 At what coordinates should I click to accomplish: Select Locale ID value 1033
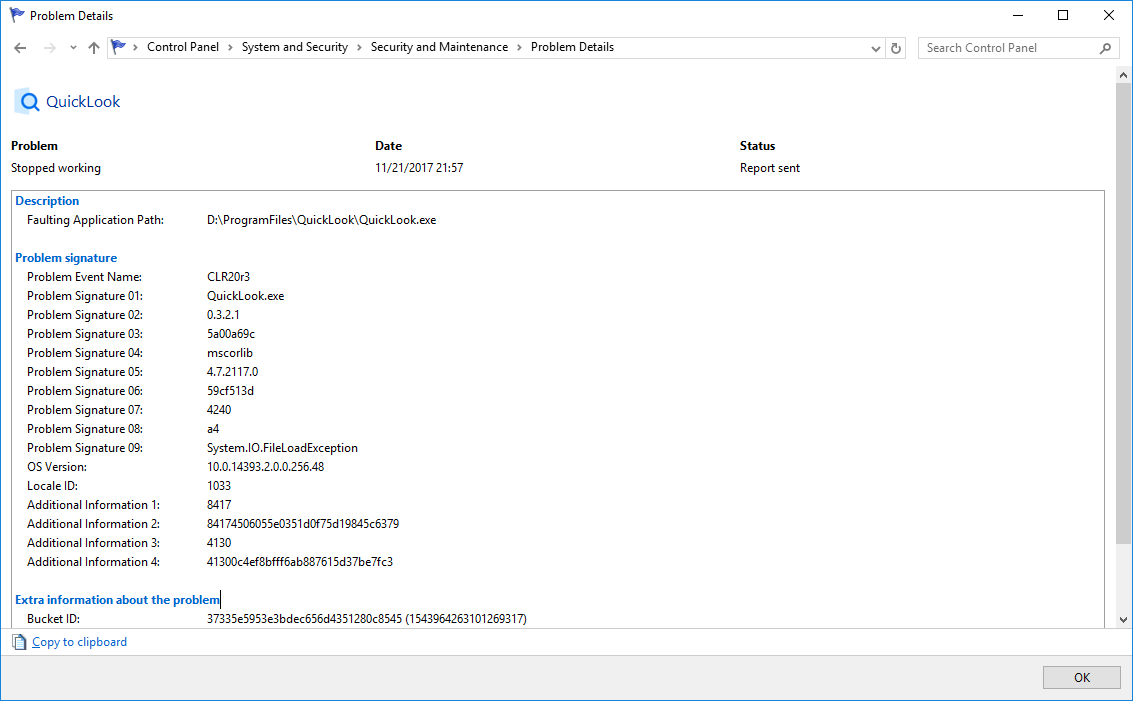click(219, 486)
